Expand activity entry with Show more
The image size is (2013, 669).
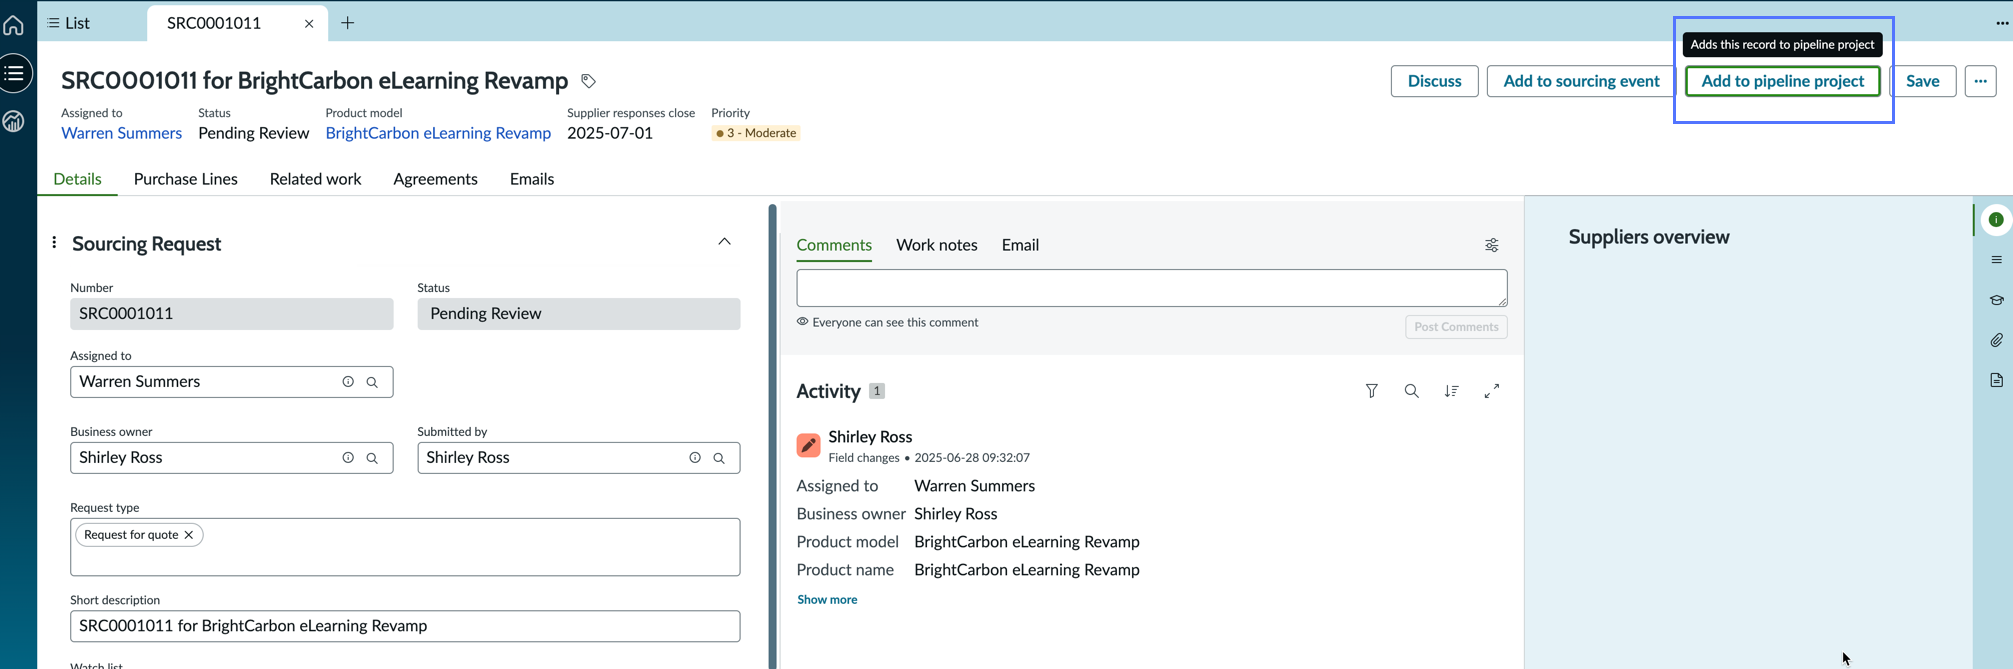827,600
